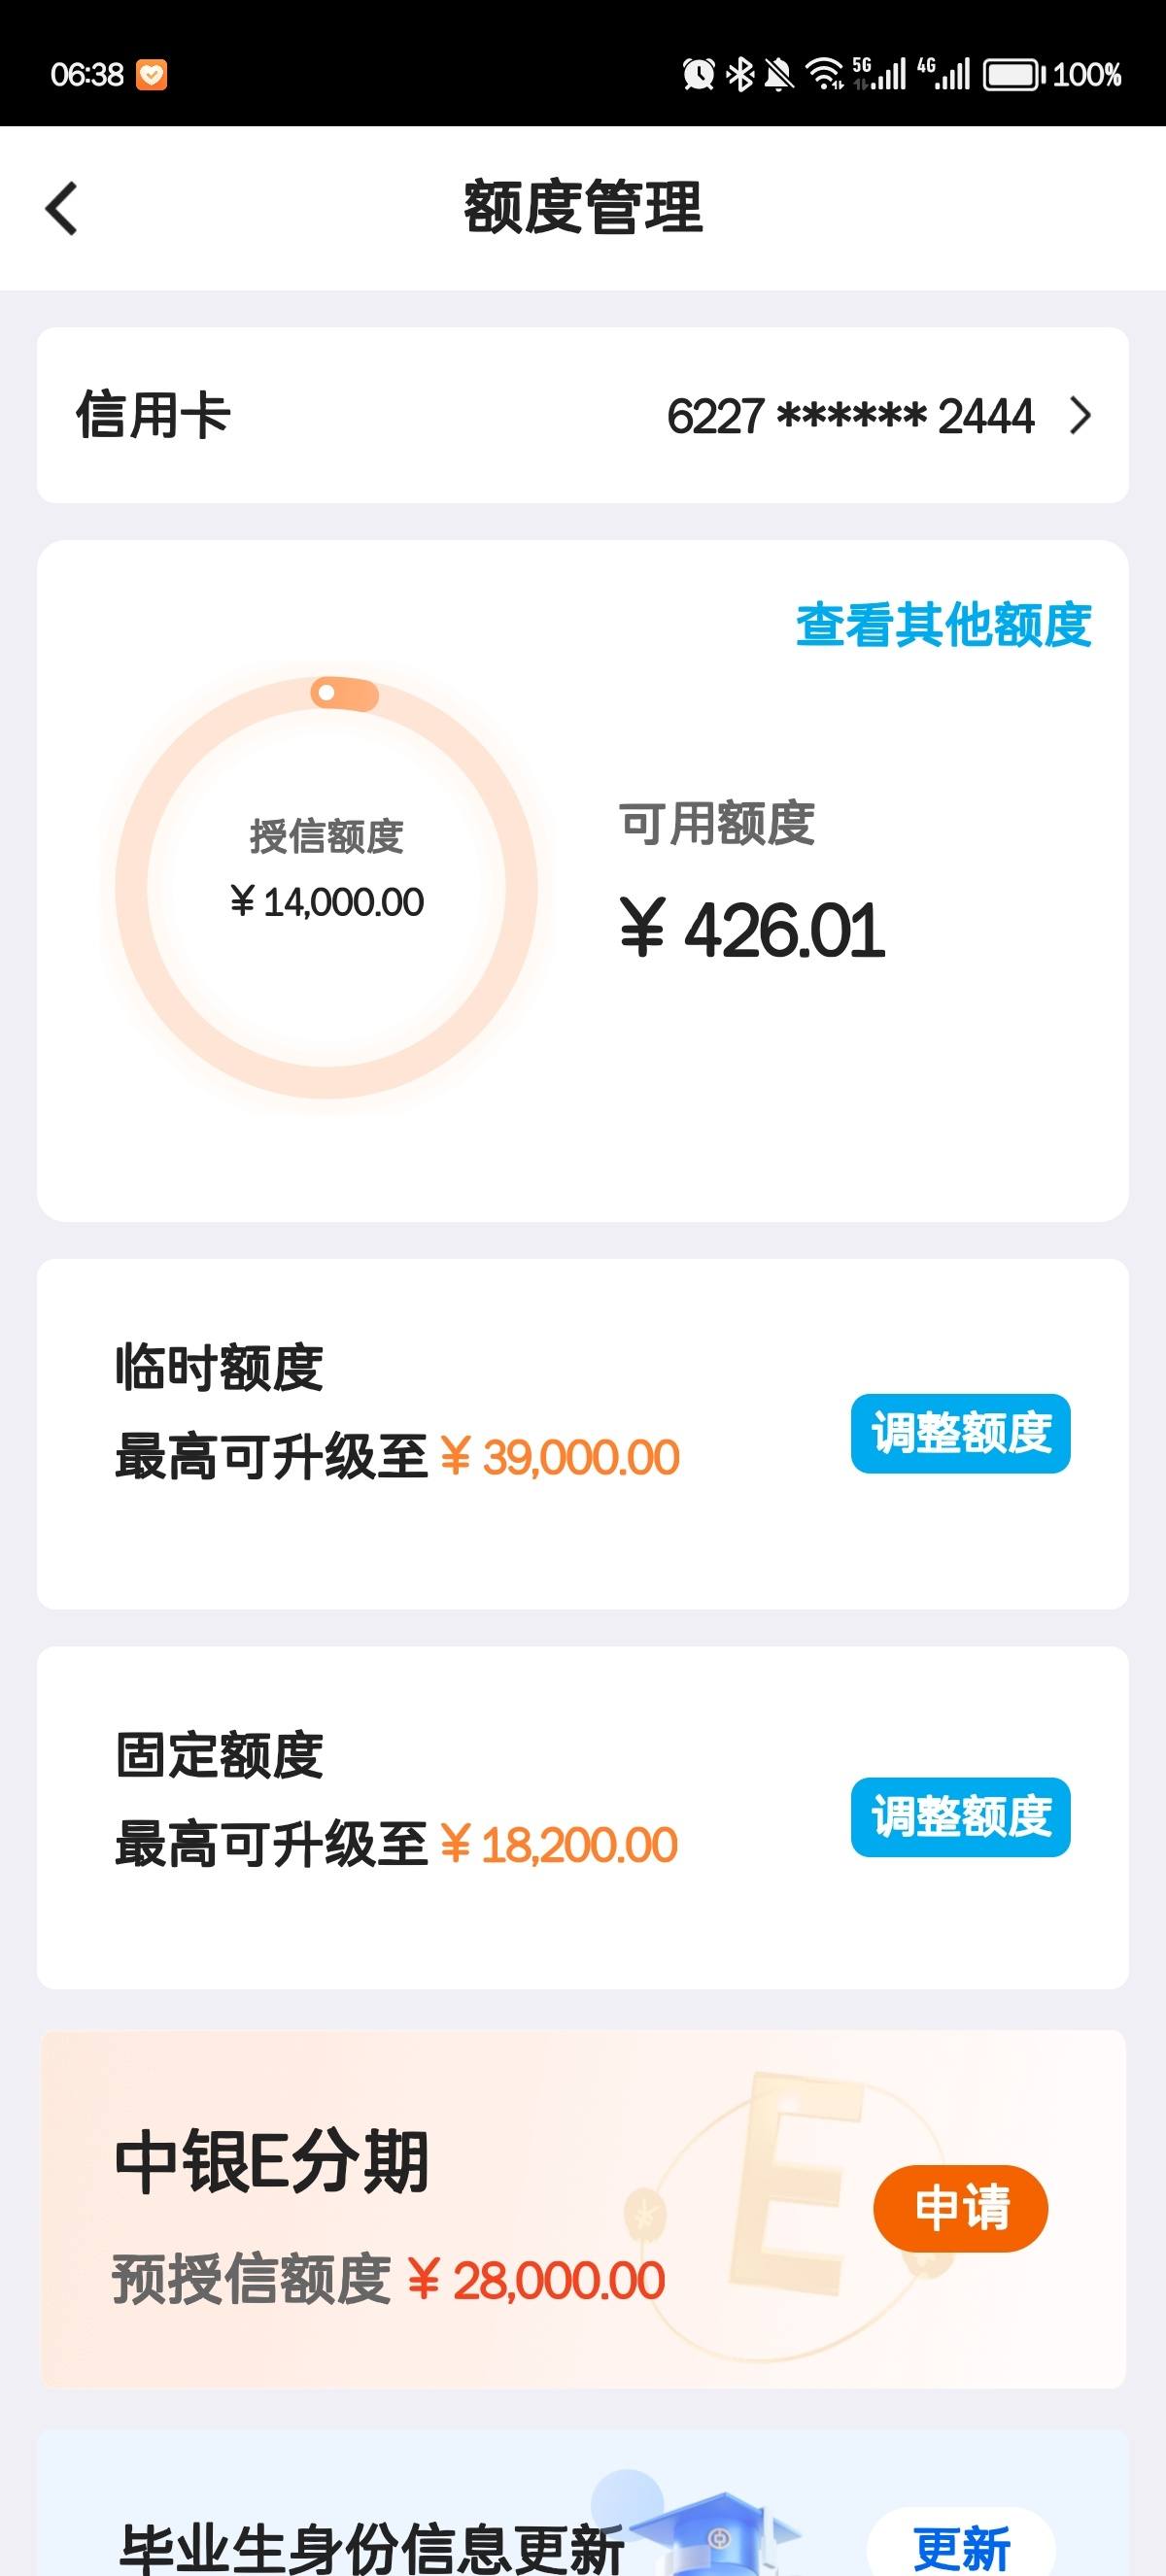Adjust the 固定额度 with 调整额度 button
Viewport: 1166px width, 2576px height.
[x=960, y=1817]
